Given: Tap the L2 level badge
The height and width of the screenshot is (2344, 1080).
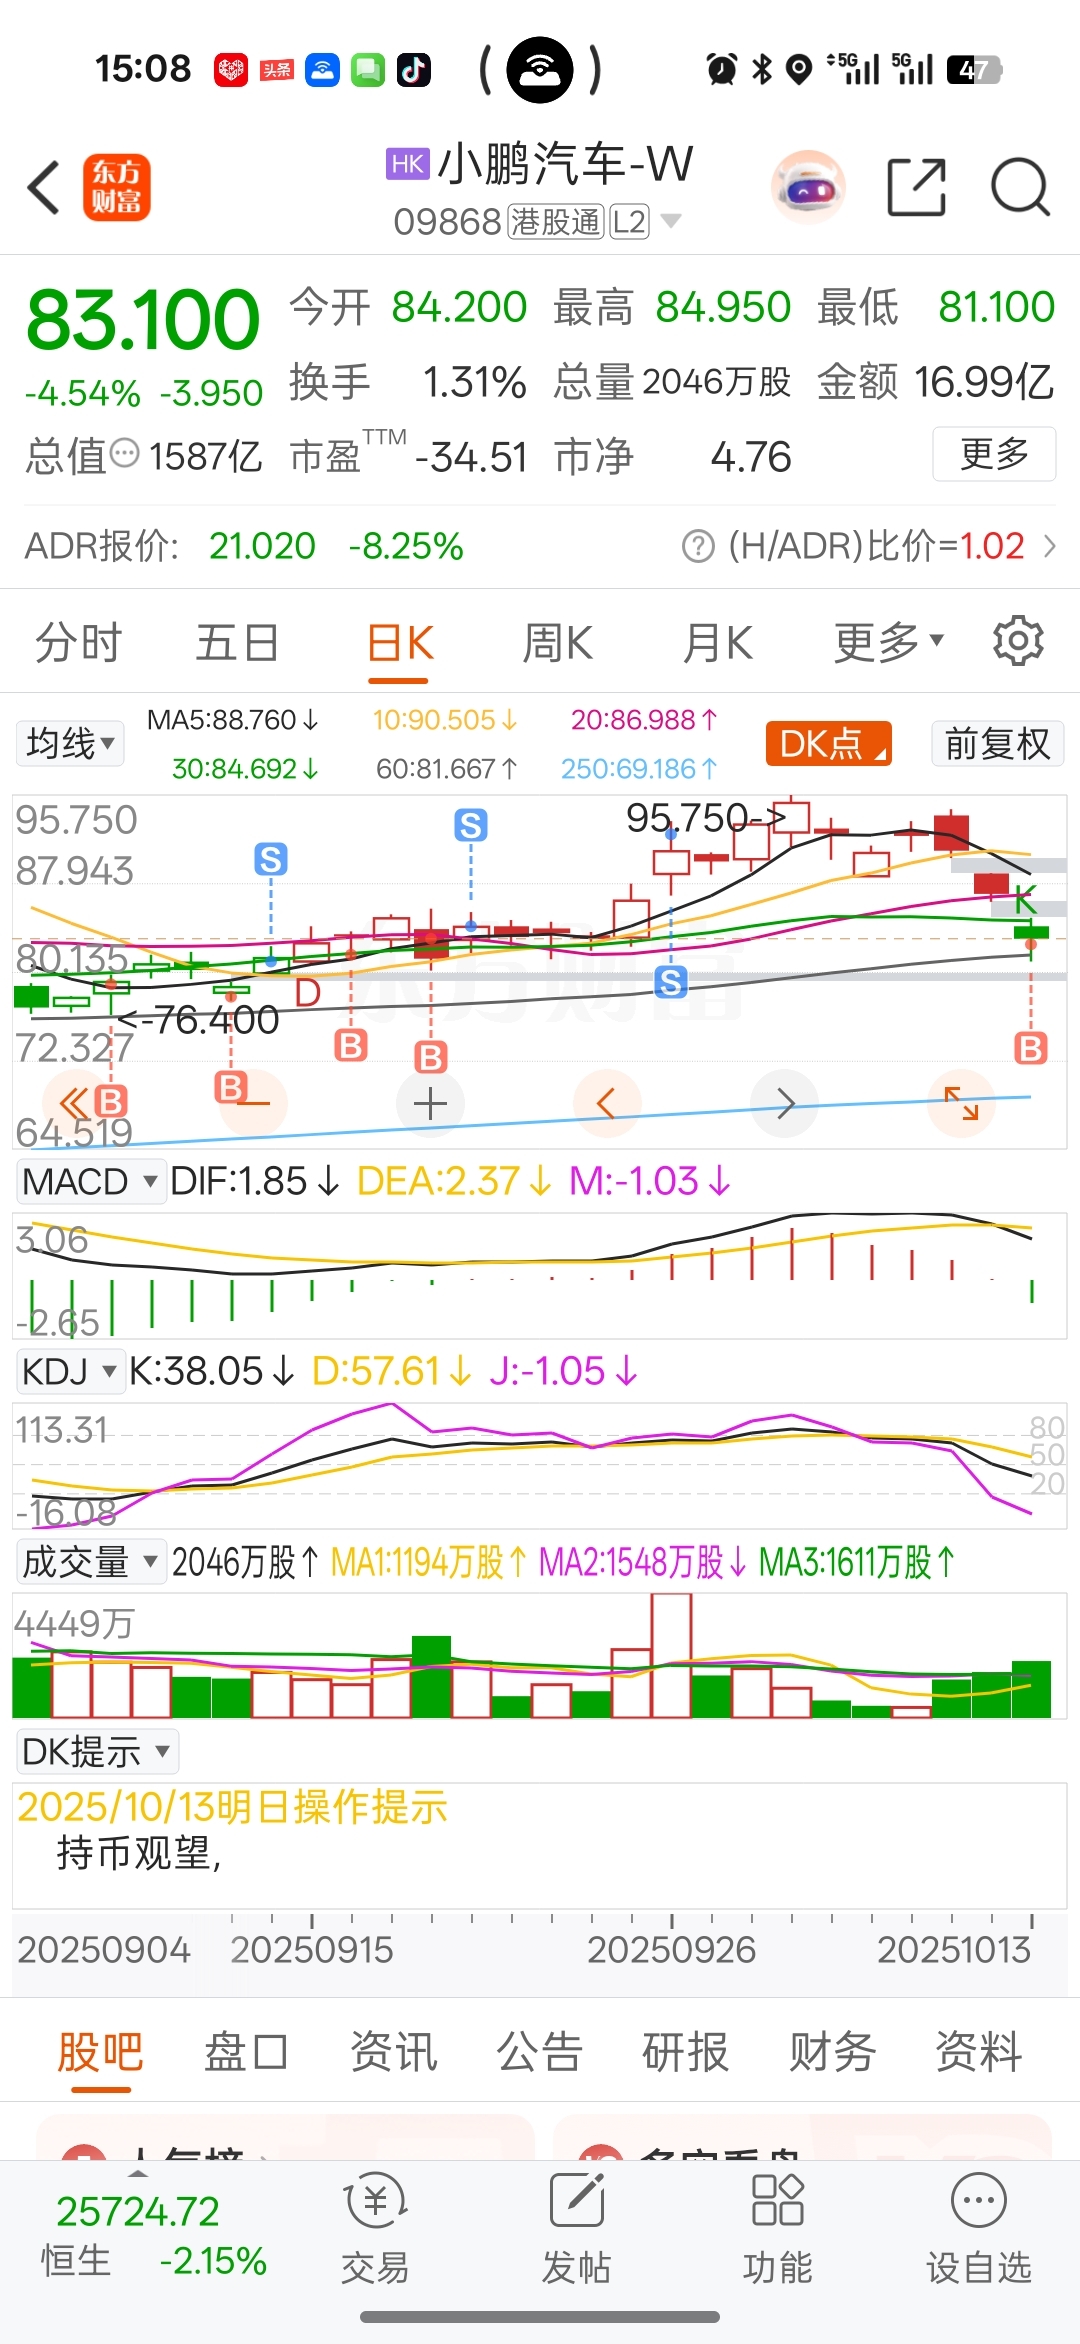Looking at the screenshot, I should (629, 221).
